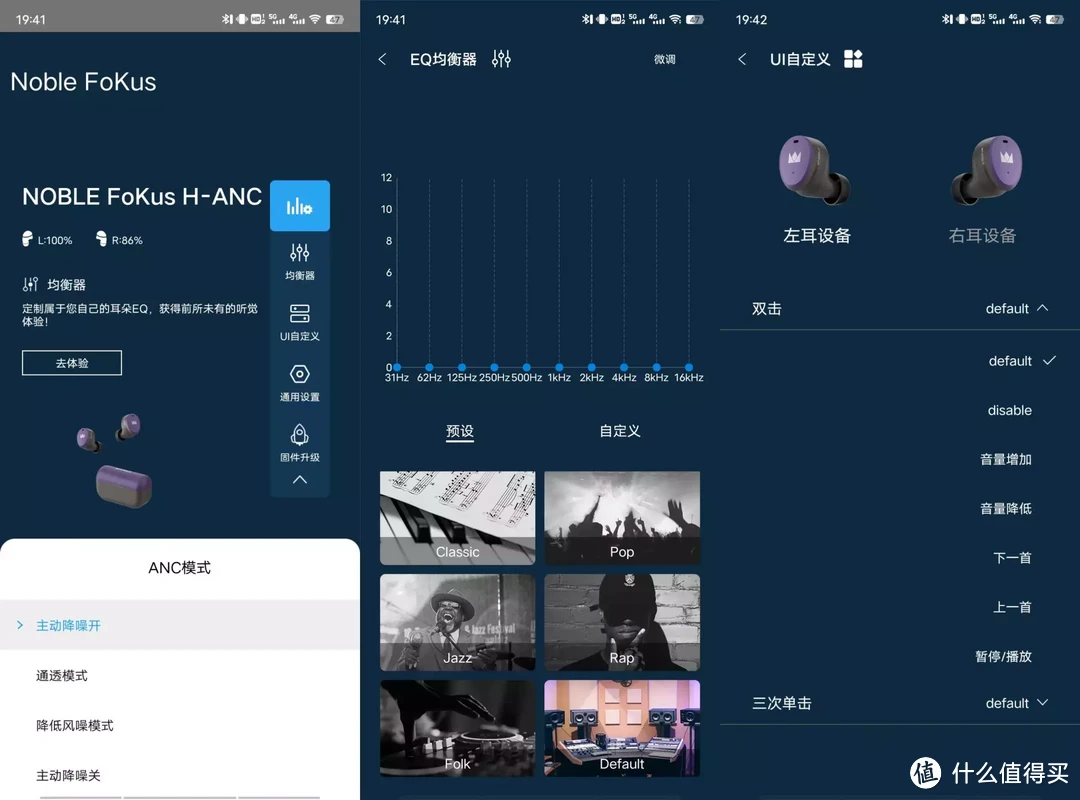
Task: Click the grid icon beside UI自定义 title
Action: [853, 59]
